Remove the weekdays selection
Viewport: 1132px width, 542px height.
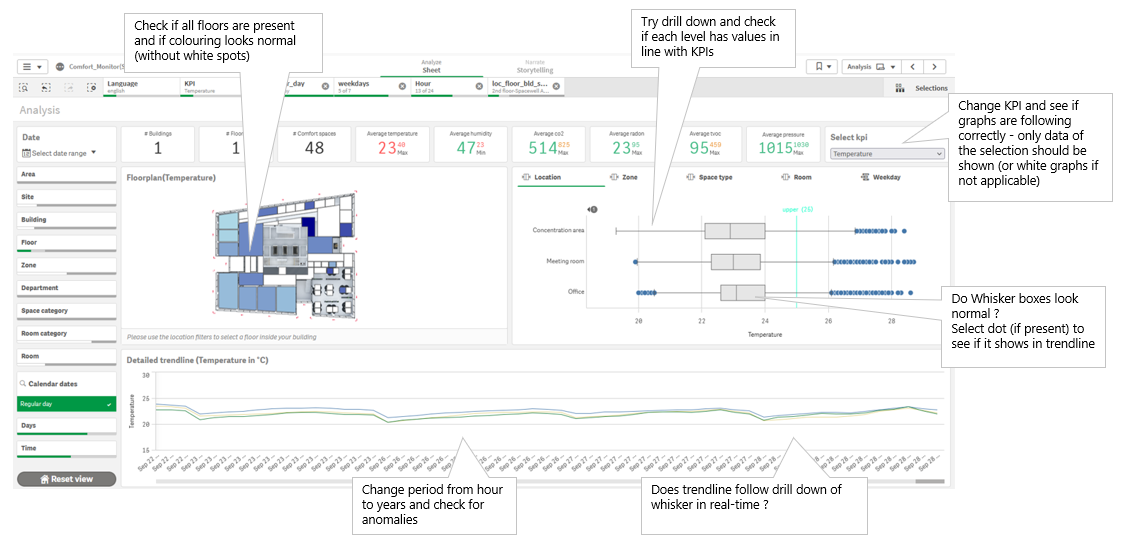(402, 86)
